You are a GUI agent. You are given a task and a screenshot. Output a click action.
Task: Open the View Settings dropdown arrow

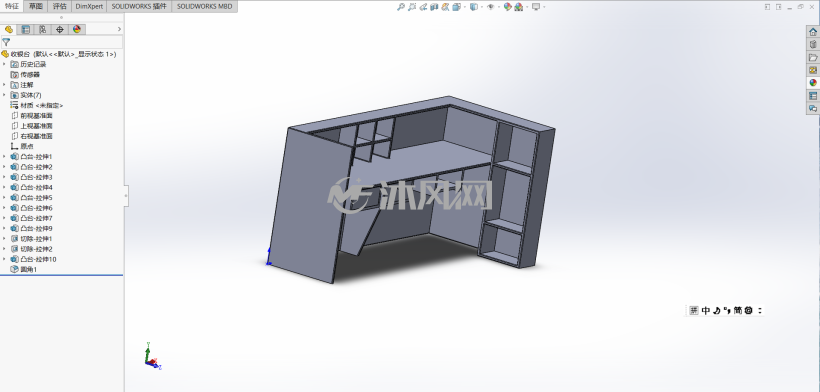pos(544,7)
